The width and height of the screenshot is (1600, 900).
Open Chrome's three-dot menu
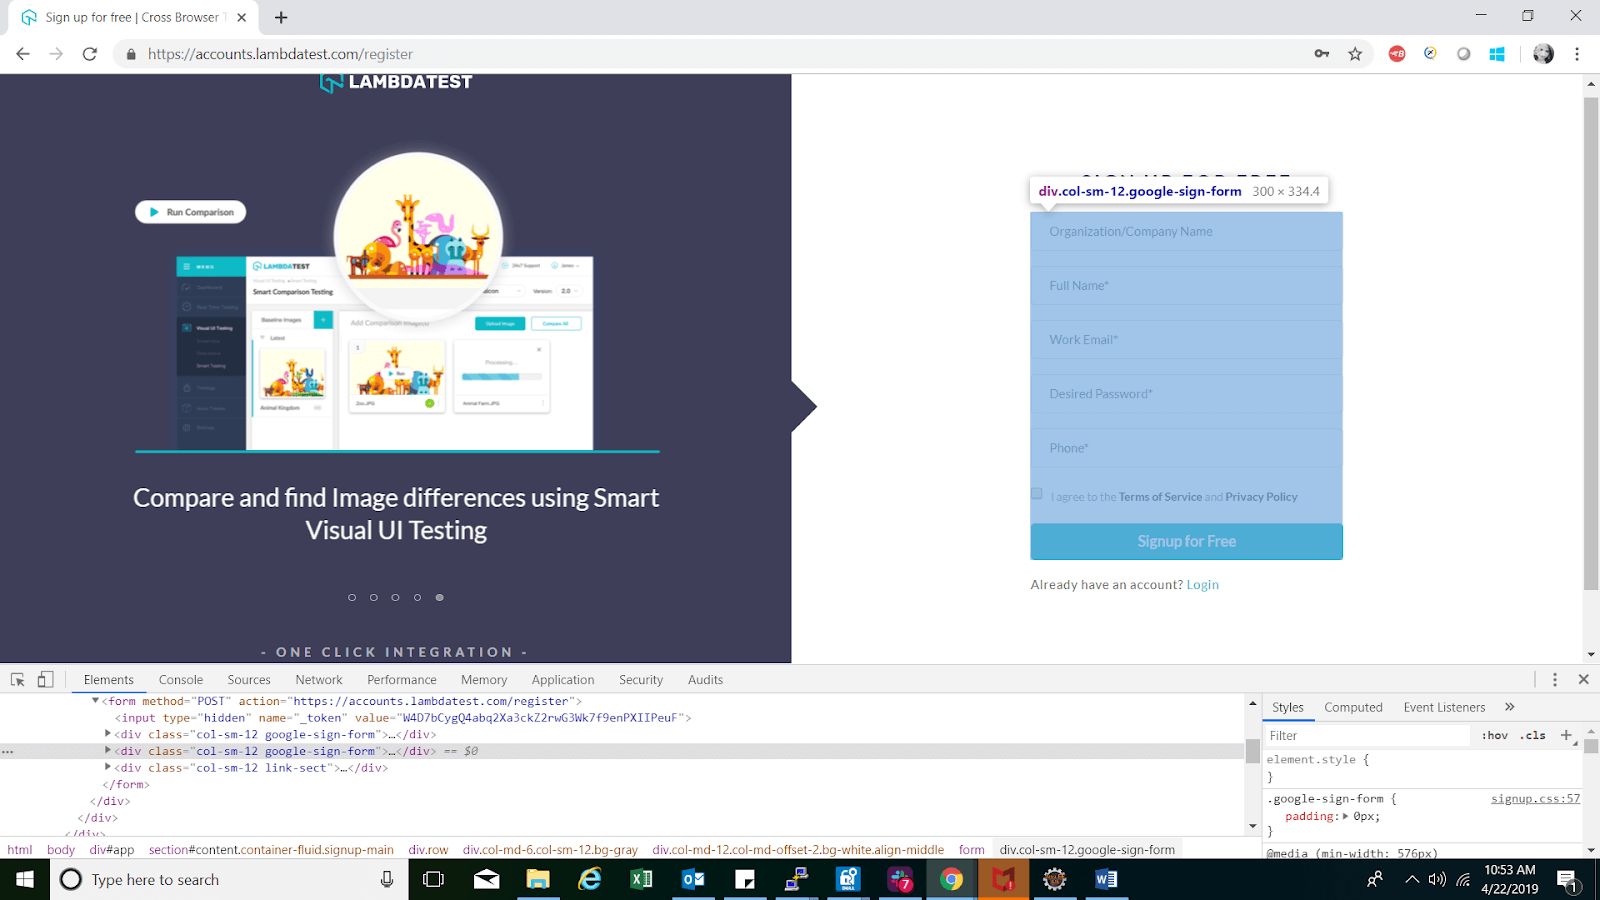pyautogui.click(x=1577, y=54)
